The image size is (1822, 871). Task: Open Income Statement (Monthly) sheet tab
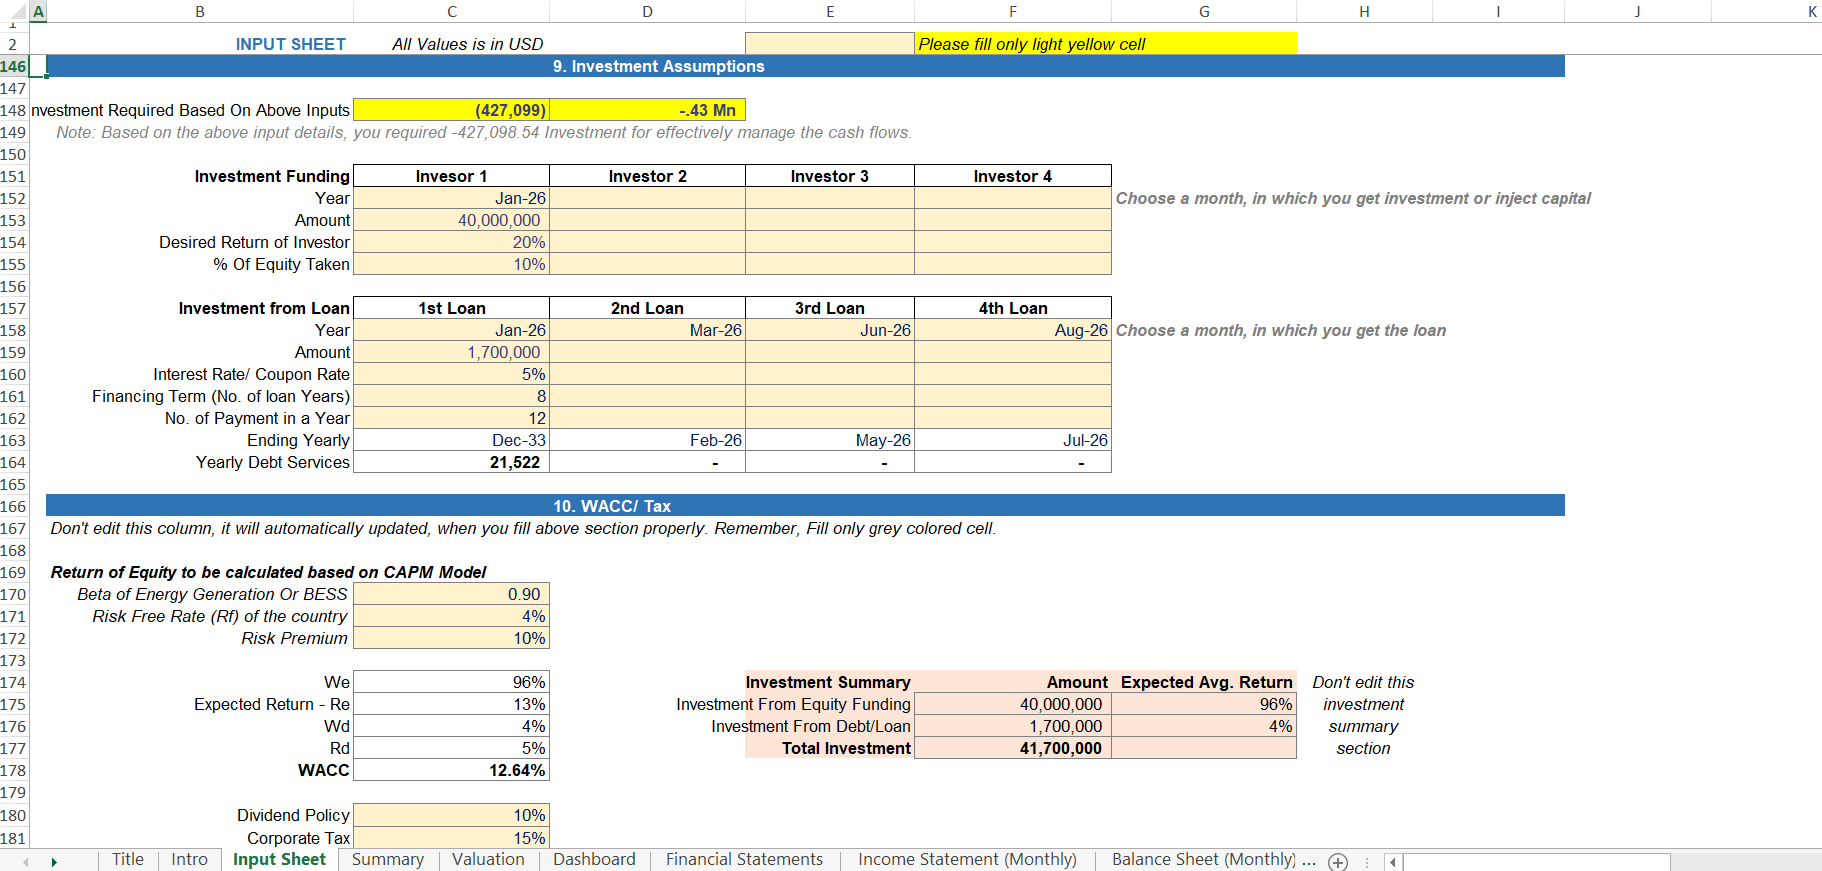tap(967, 859)
